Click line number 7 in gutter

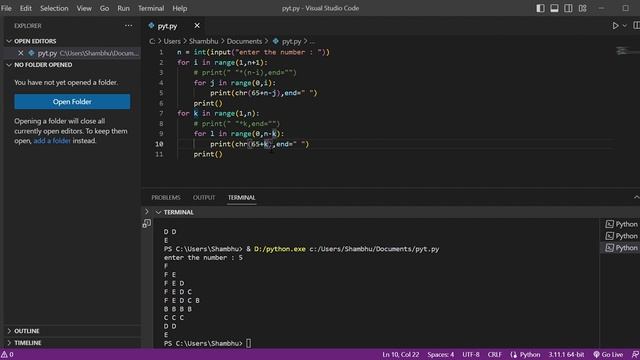point(161,113)
